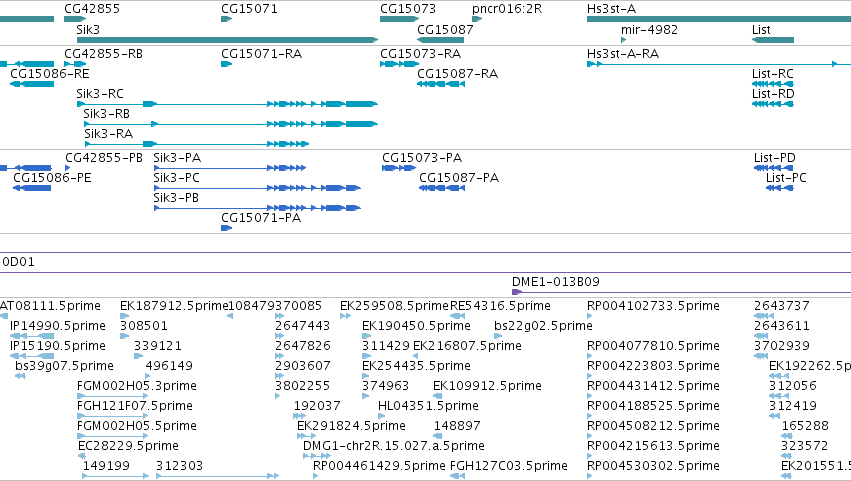Click the CG15073 gene label
The width and height of the screenshot is (851, 481).
[x=408, y=9]
